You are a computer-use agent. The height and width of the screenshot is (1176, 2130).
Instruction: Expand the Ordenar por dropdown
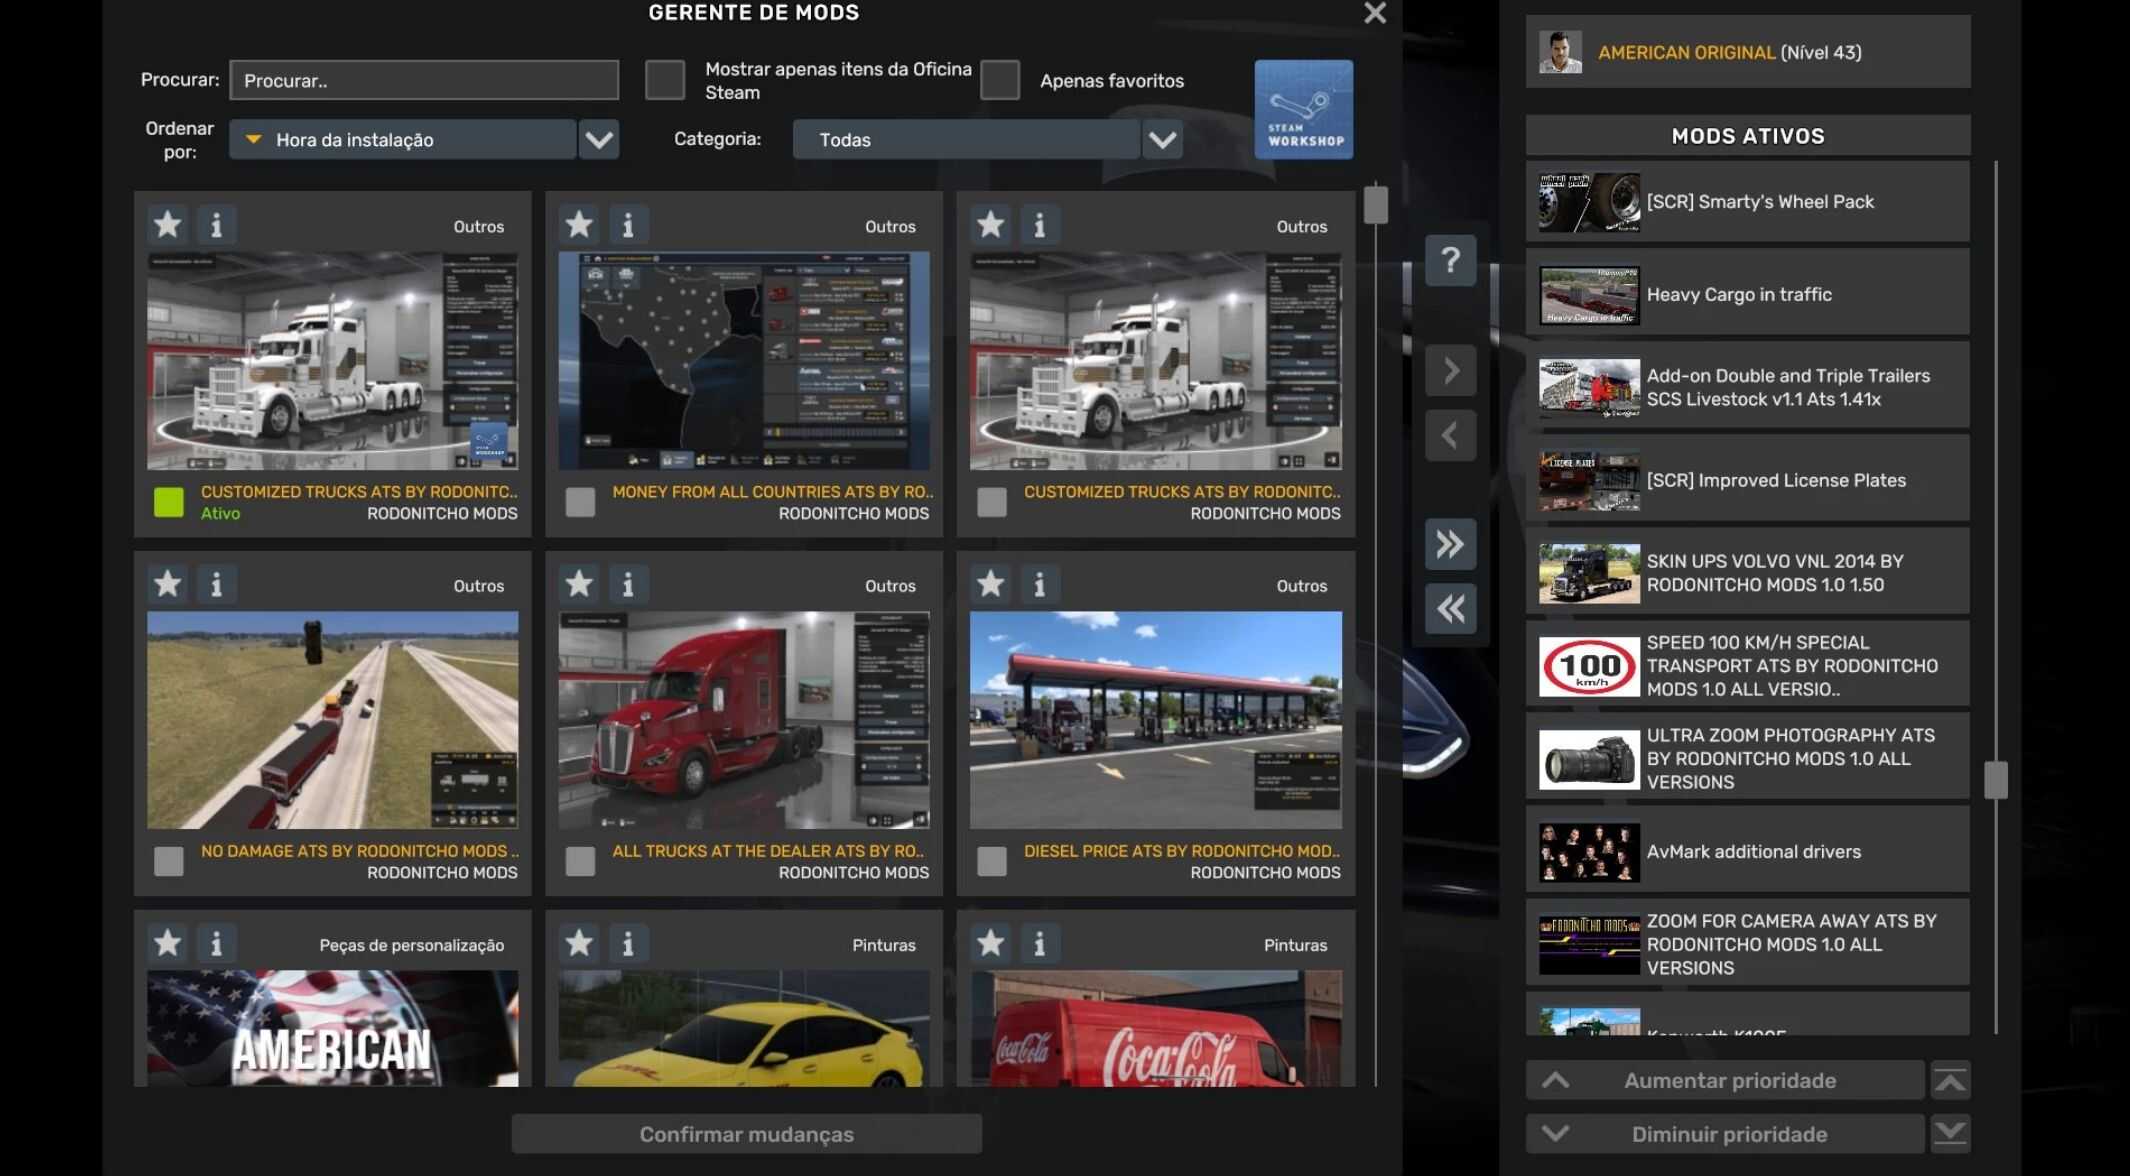point(599,140)
